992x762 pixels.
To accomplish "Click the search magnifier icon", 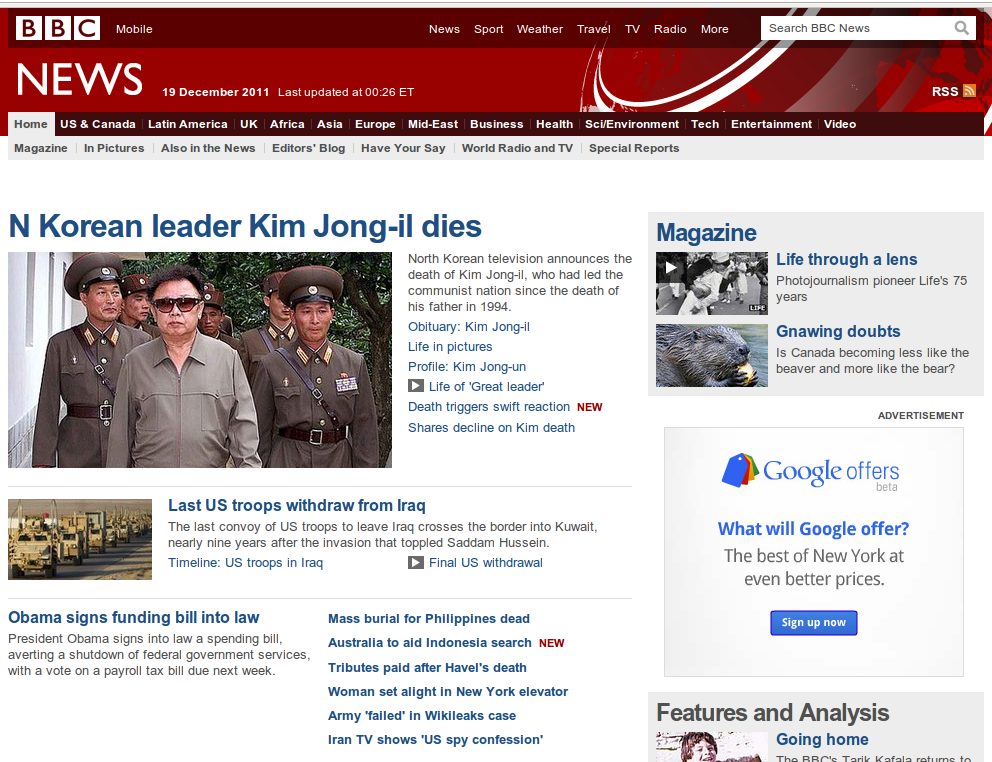I will [961, 28].
